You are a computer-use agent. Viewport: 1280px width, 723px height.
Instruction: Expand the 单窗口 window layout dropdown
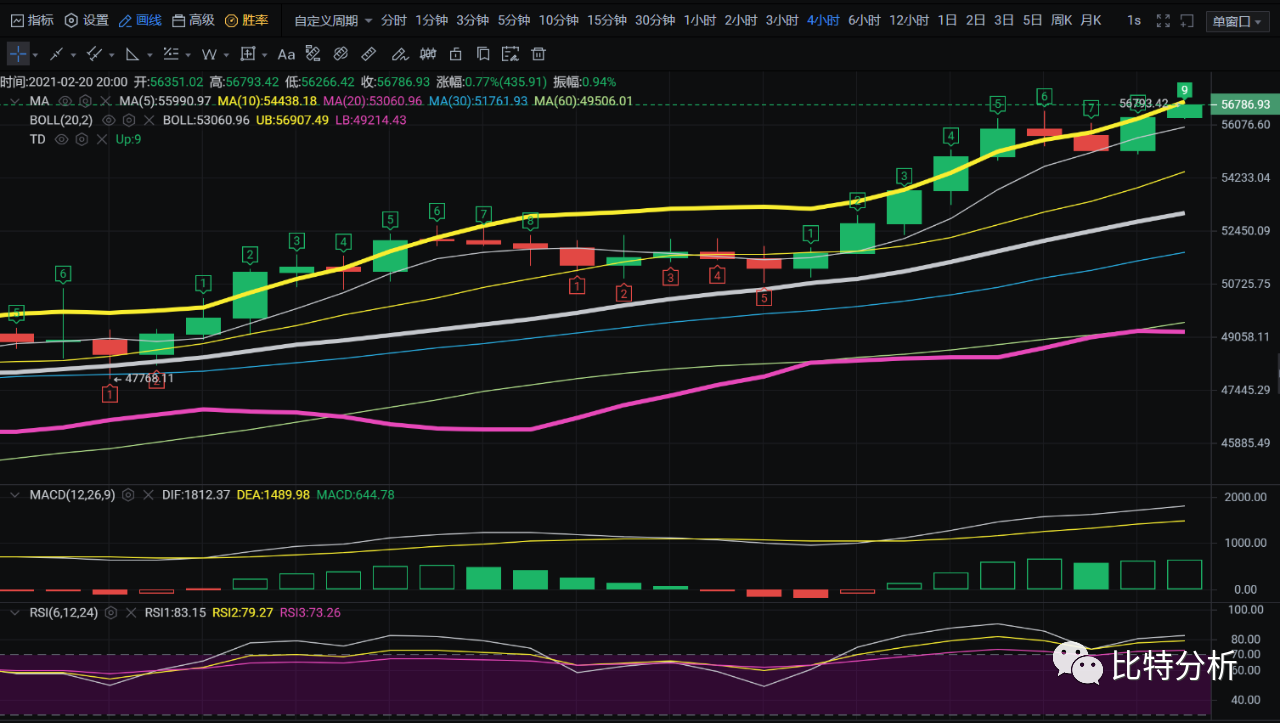1239,21
